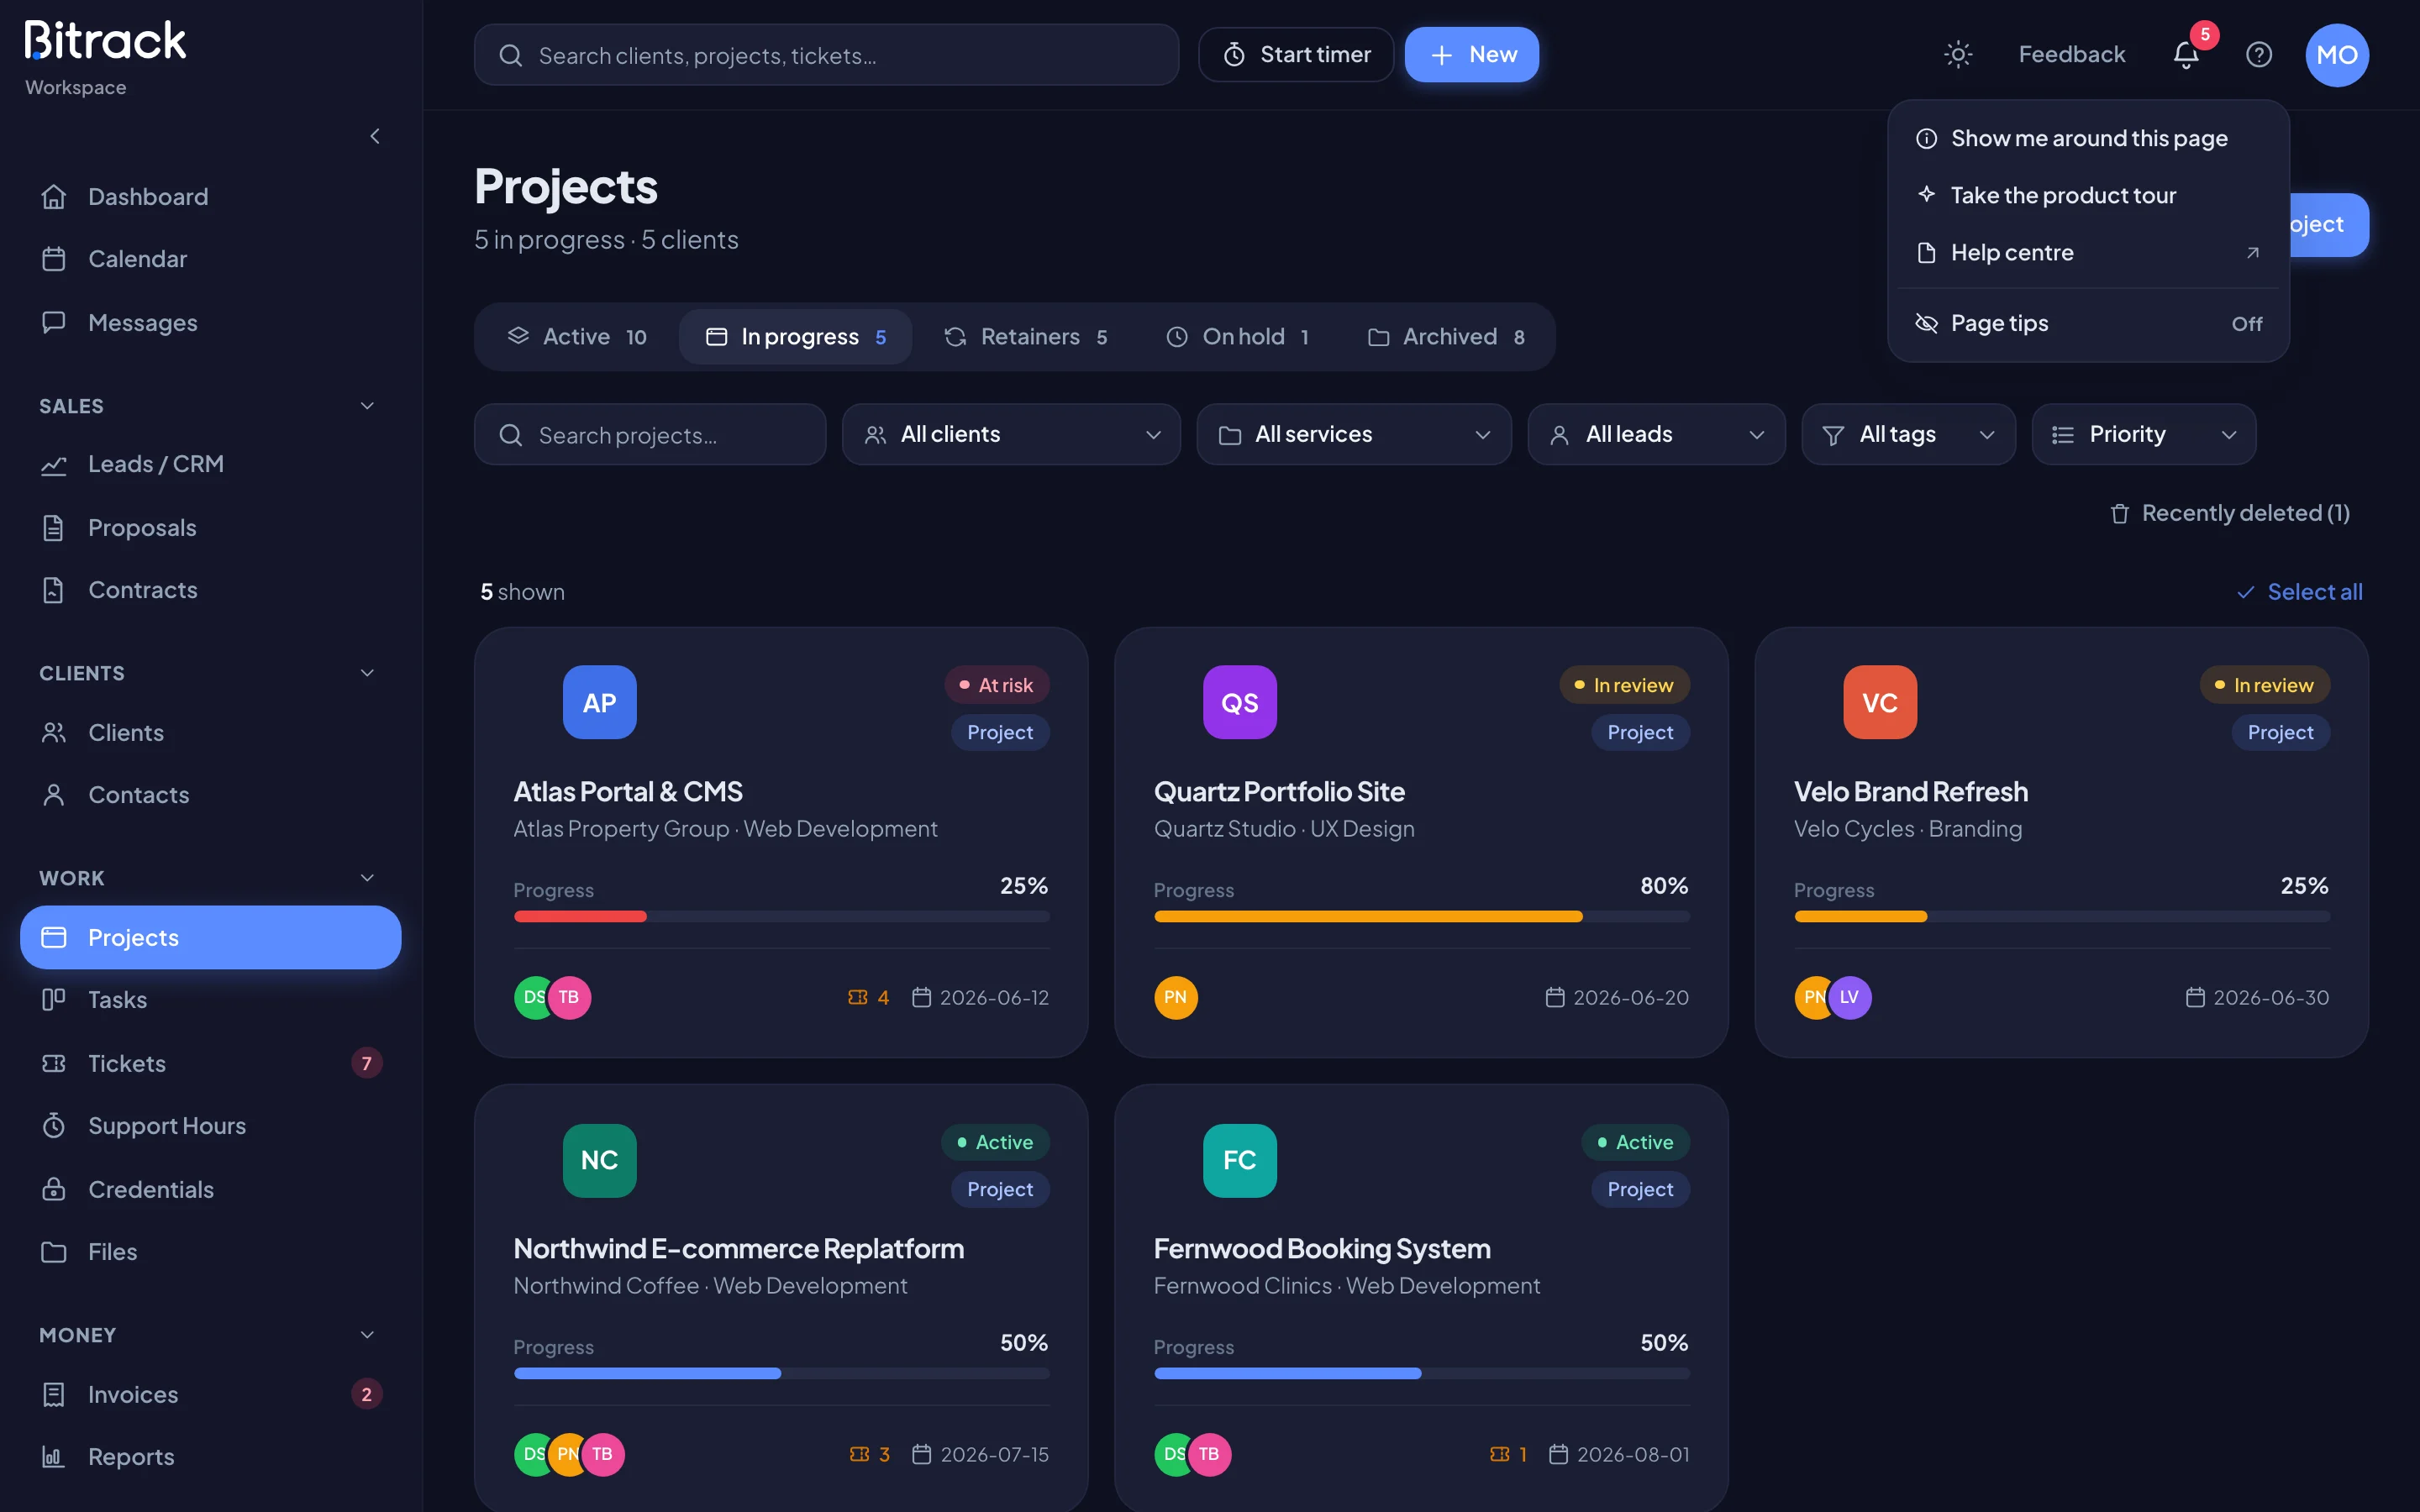Click the calendar date icon on Northwind card
2420x1512 pixels.
(x=921, y=1454)
